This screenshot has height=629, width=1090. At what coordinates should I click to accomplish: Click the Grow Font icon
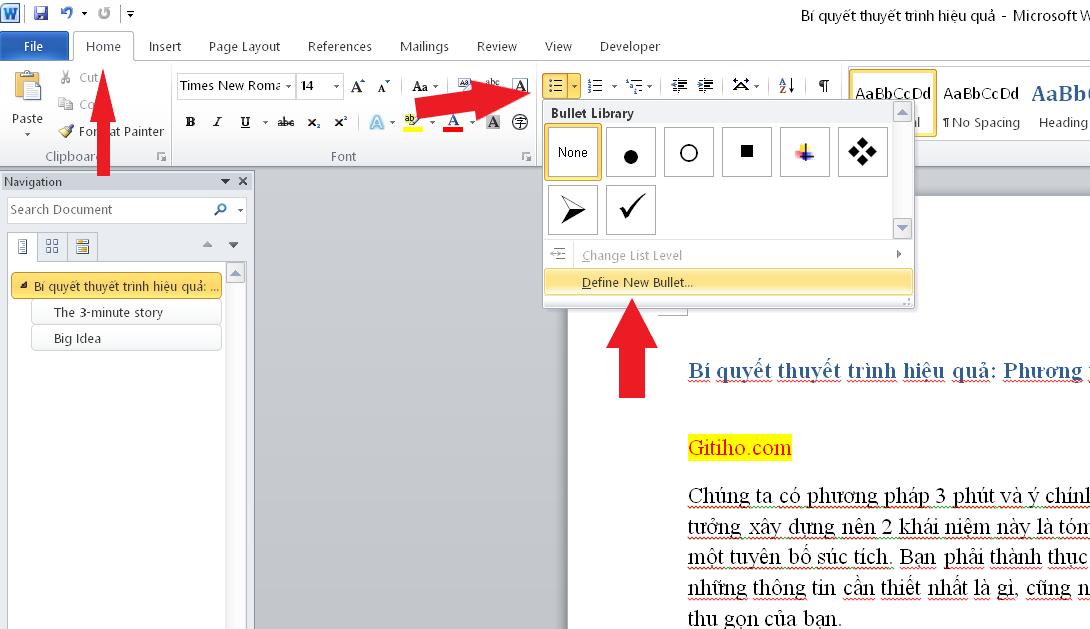tap(358, 86)
